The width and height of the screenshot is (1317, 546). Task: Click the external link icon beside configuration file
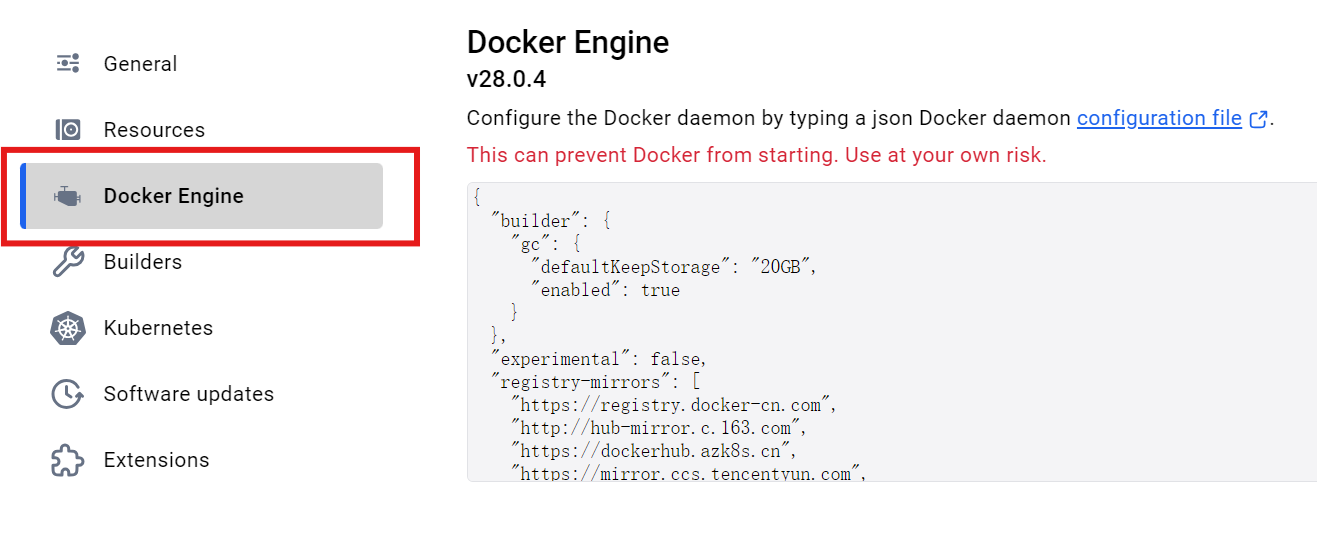point(1259,119)
